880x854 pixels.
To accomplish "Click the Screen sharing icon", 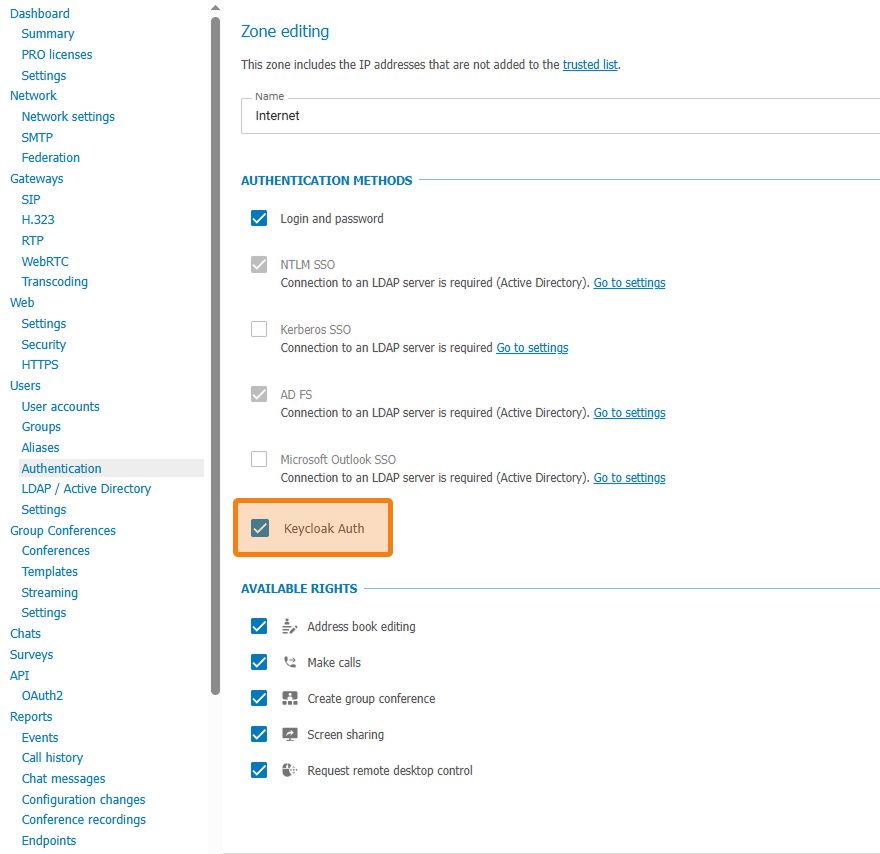I will (x=290, y=735).
